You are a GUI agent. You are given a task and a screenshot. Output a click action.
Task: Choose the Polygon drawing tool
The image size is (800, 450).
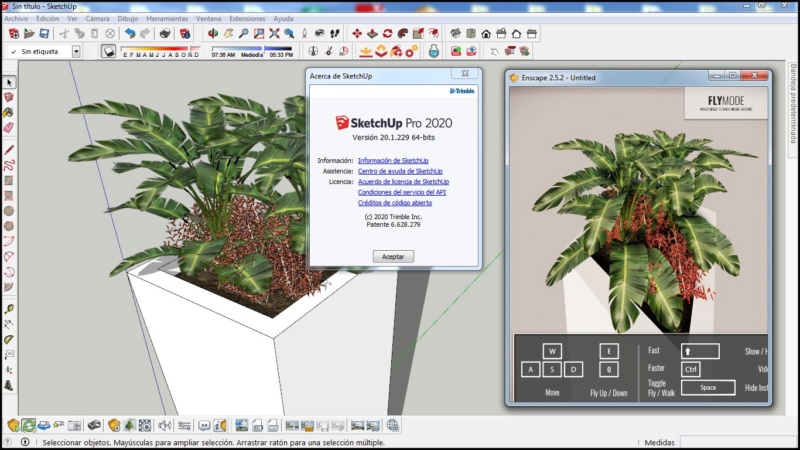pyautogui.click(x=9, y=226)
